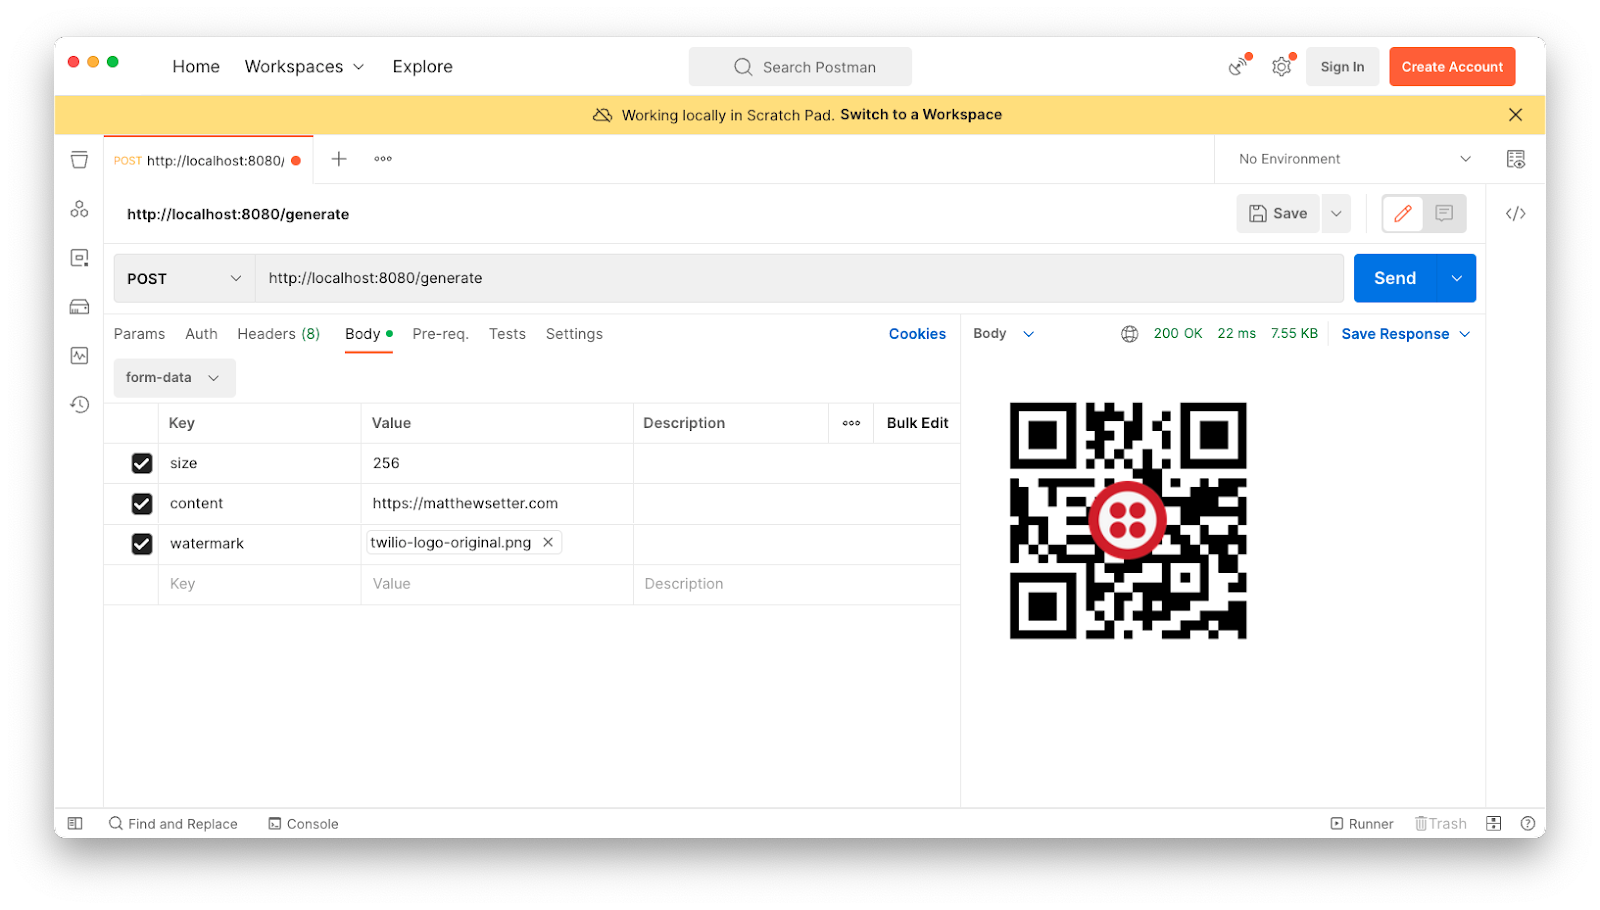Select the comments mode icon
1600x910 pixels.
pos(1444,213)
